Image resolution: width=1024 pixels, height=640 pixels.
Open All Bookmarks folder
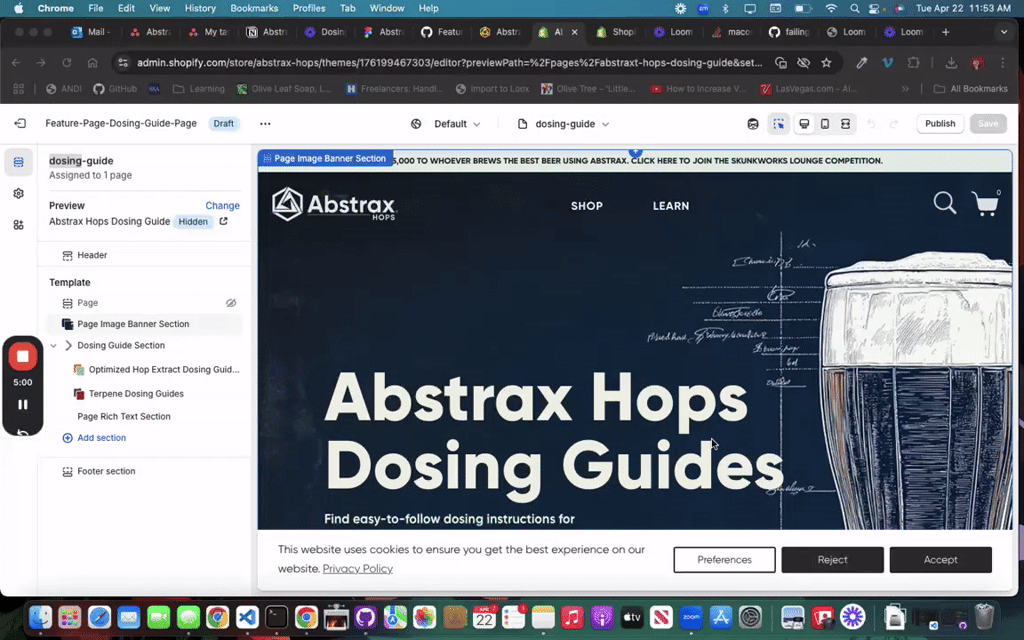point(970,89)
